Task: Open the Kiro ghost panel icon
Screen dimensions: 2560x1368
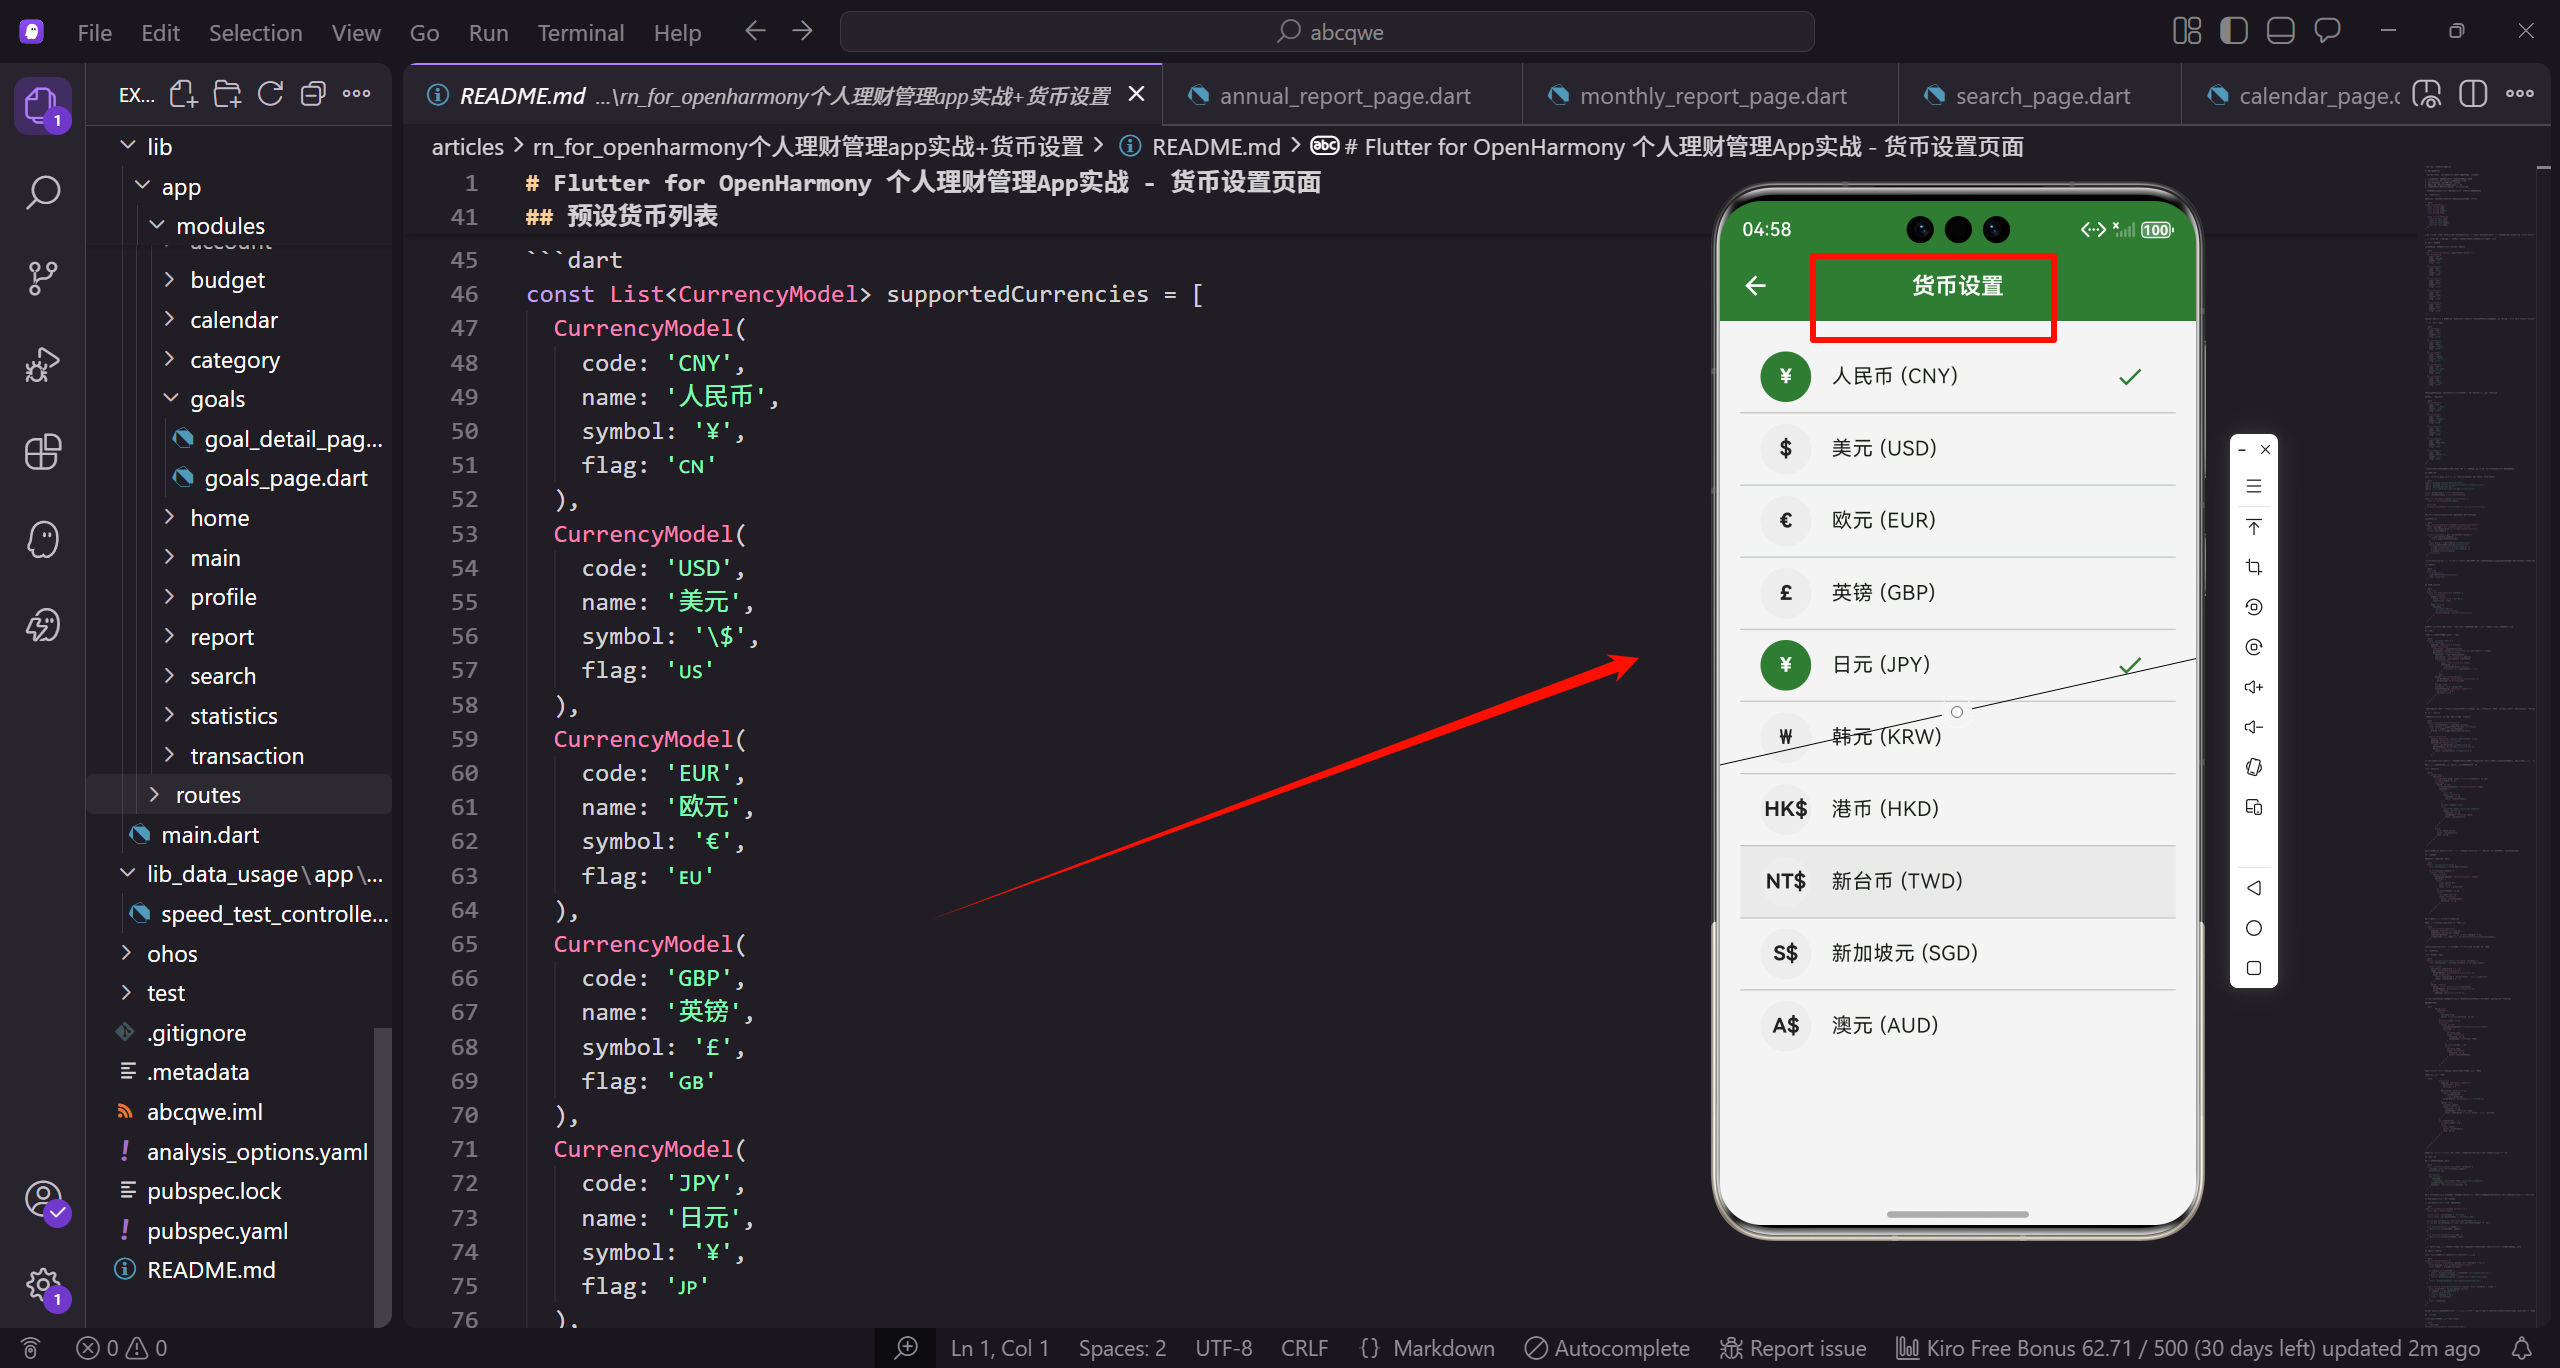Action: coord(42,539)
